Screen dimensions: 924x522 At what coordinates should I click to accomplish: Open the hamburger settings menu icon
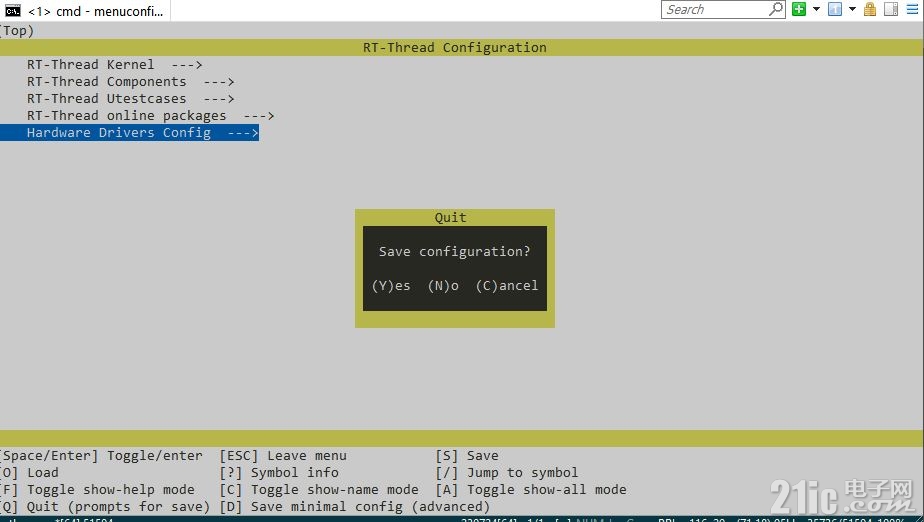click(912, 9)
